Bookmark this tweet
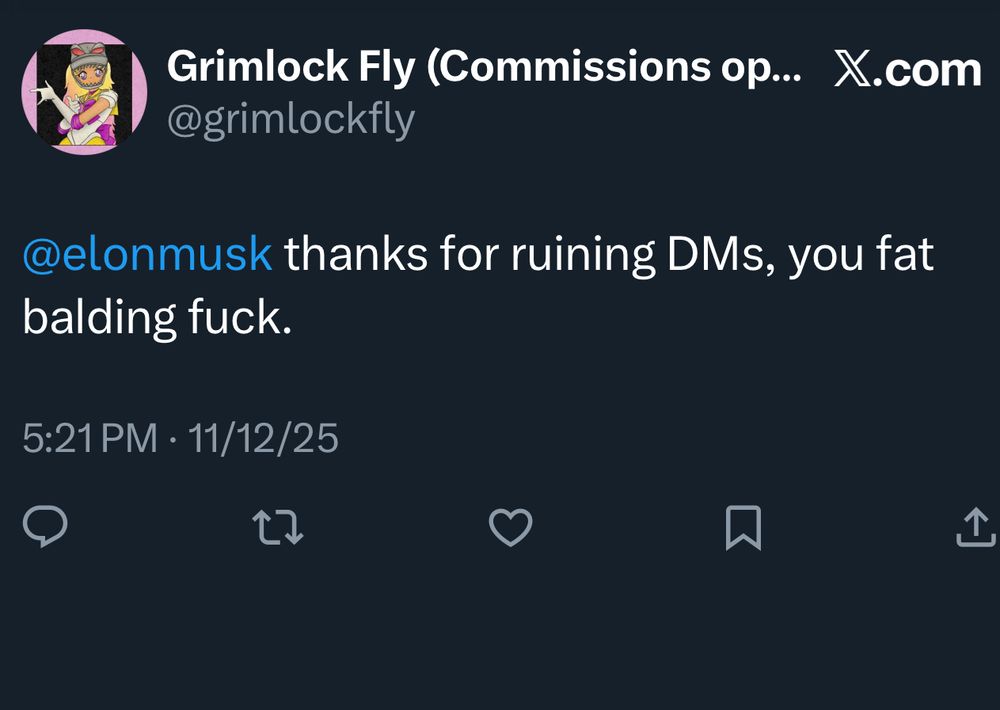Screen dimensions: 1000x710 click(743, 528)
